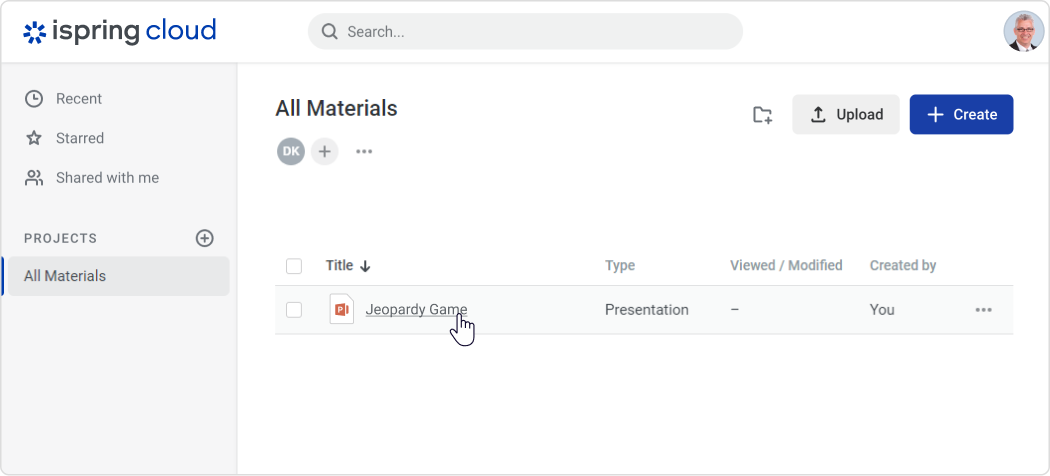The image size is (1050, 476).
Task: Open All Materials more options menu
Action: [364, 151]
